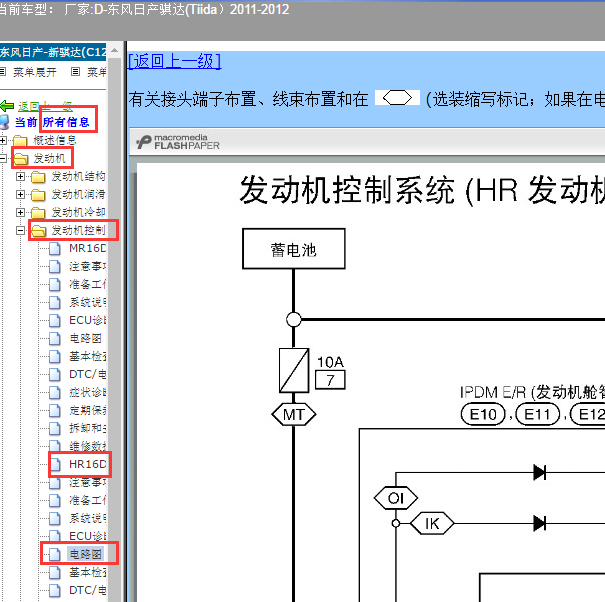This screenshot has height=602, width=605.
Task: Click the HR16D document icon
Action: click(54, 464)
